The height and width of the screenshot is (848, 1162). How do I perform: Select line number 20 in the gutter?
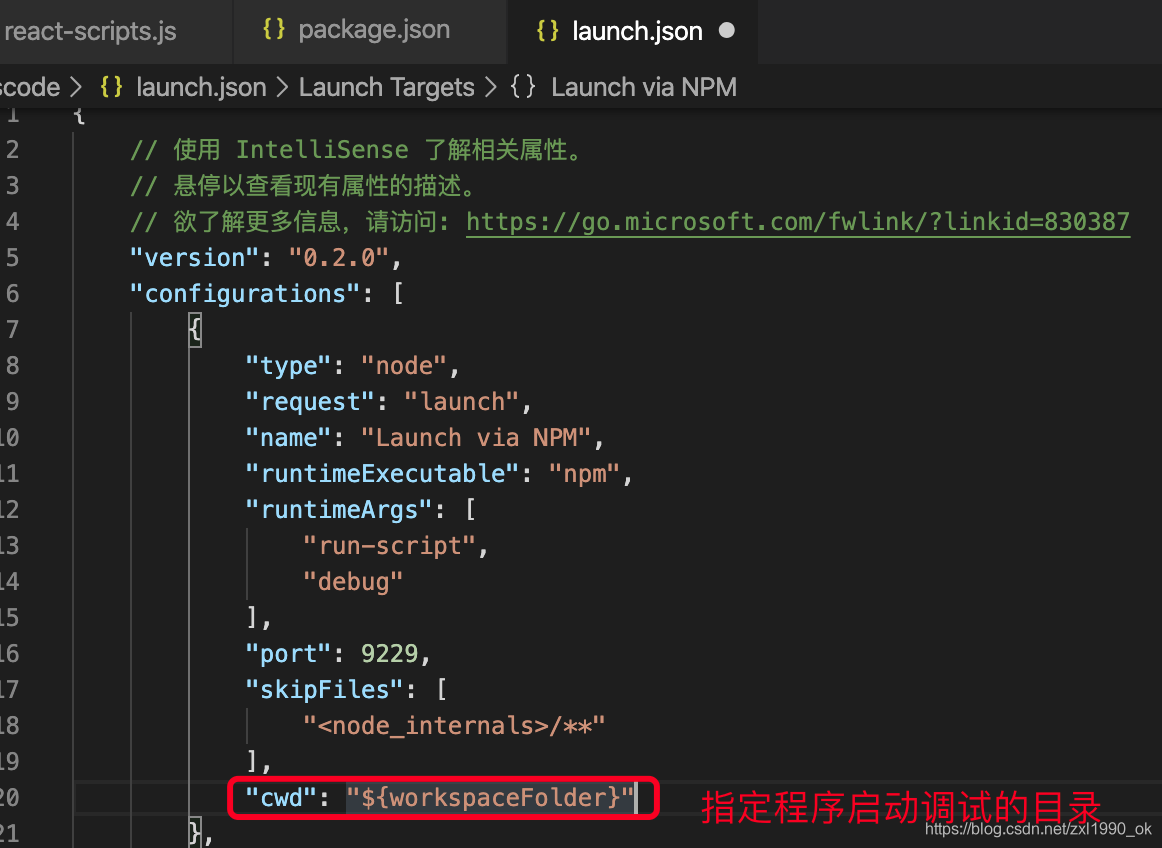tap(14, 797)
